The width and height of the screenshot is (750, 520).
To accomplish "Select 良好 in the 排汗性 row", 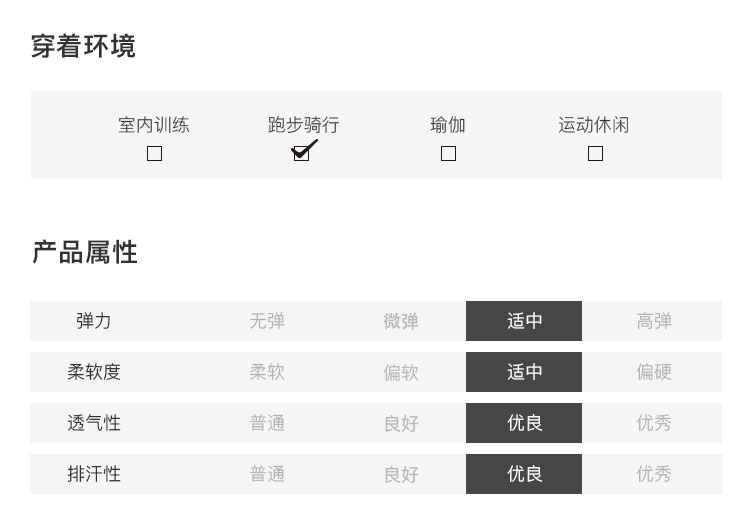I will 401,474.
